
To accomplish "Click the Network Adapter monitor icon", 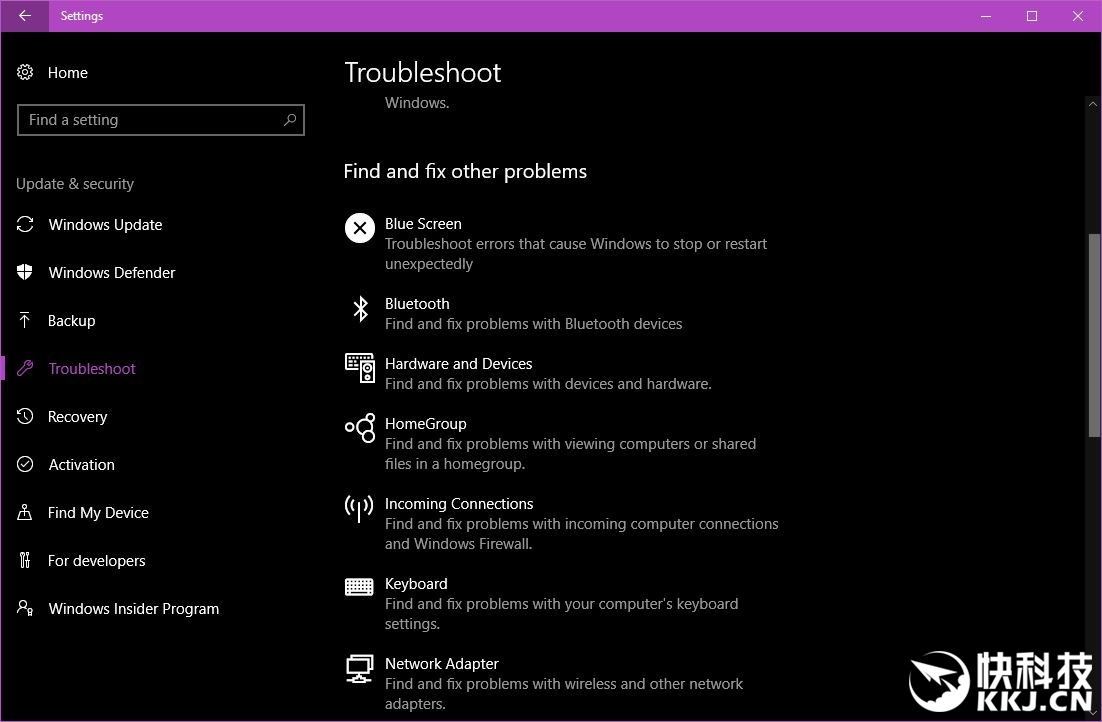I will click(x=359, y=668).
